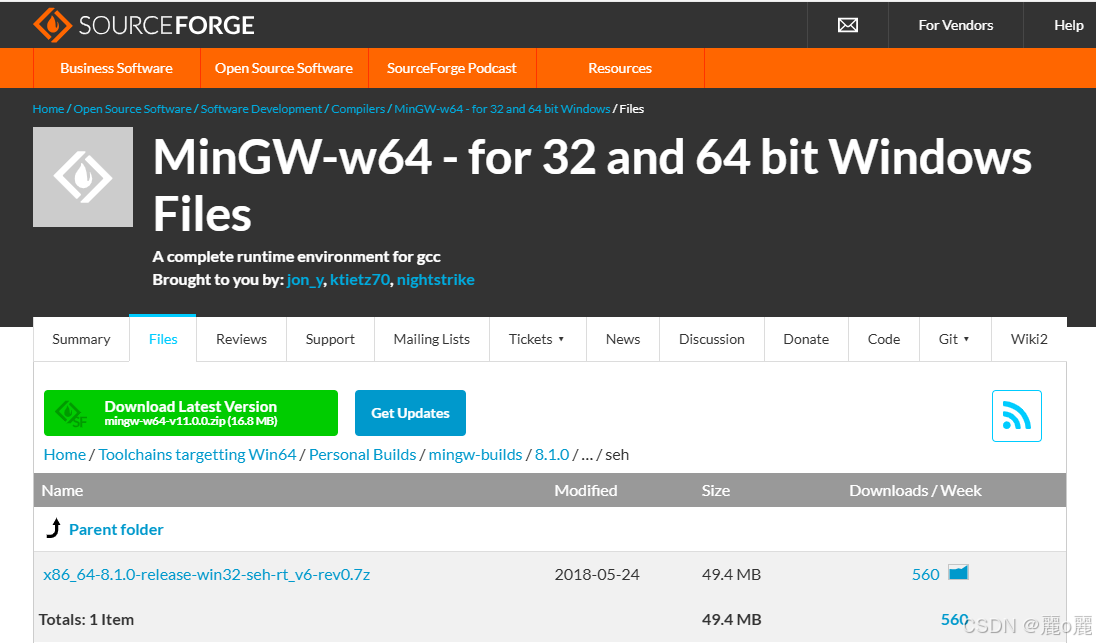Screen dimensions: 1096x643
Task: Go to the Reviews tab
Action: 241,339
